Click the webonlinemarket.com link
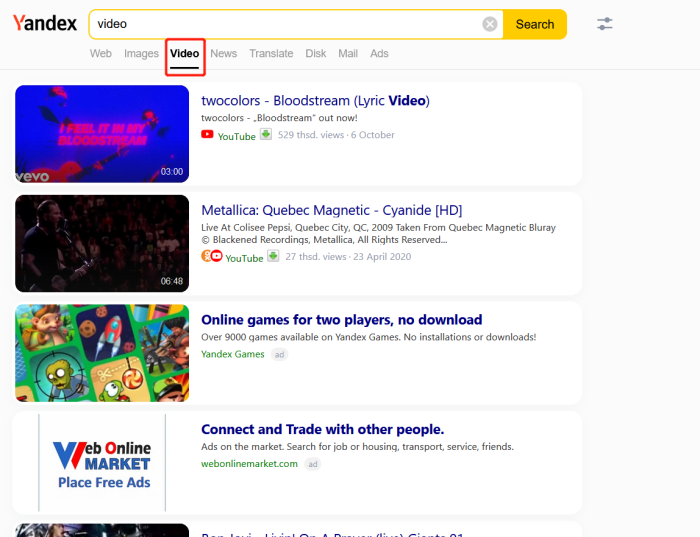This screenshot has width=700, height=537. coord(249,464)
